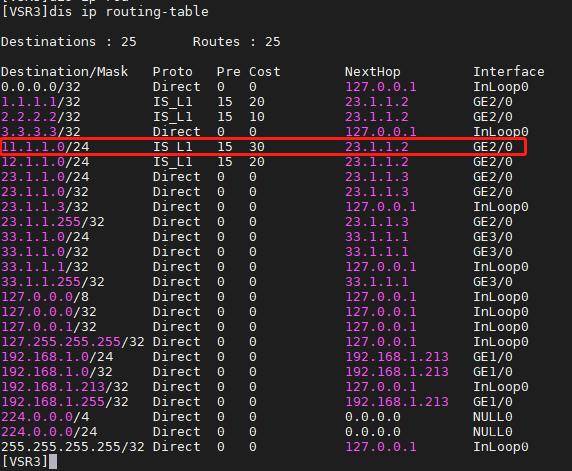This screenshot has width=572, height=471.
Task: Select the 2.2.2.2/32 destination text
Action: pyautogui.click(x=41, y=117)
